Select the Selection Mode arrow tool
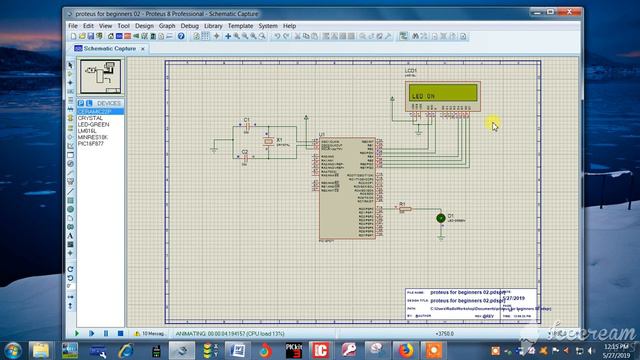640x360 pixels. [70, 65]
